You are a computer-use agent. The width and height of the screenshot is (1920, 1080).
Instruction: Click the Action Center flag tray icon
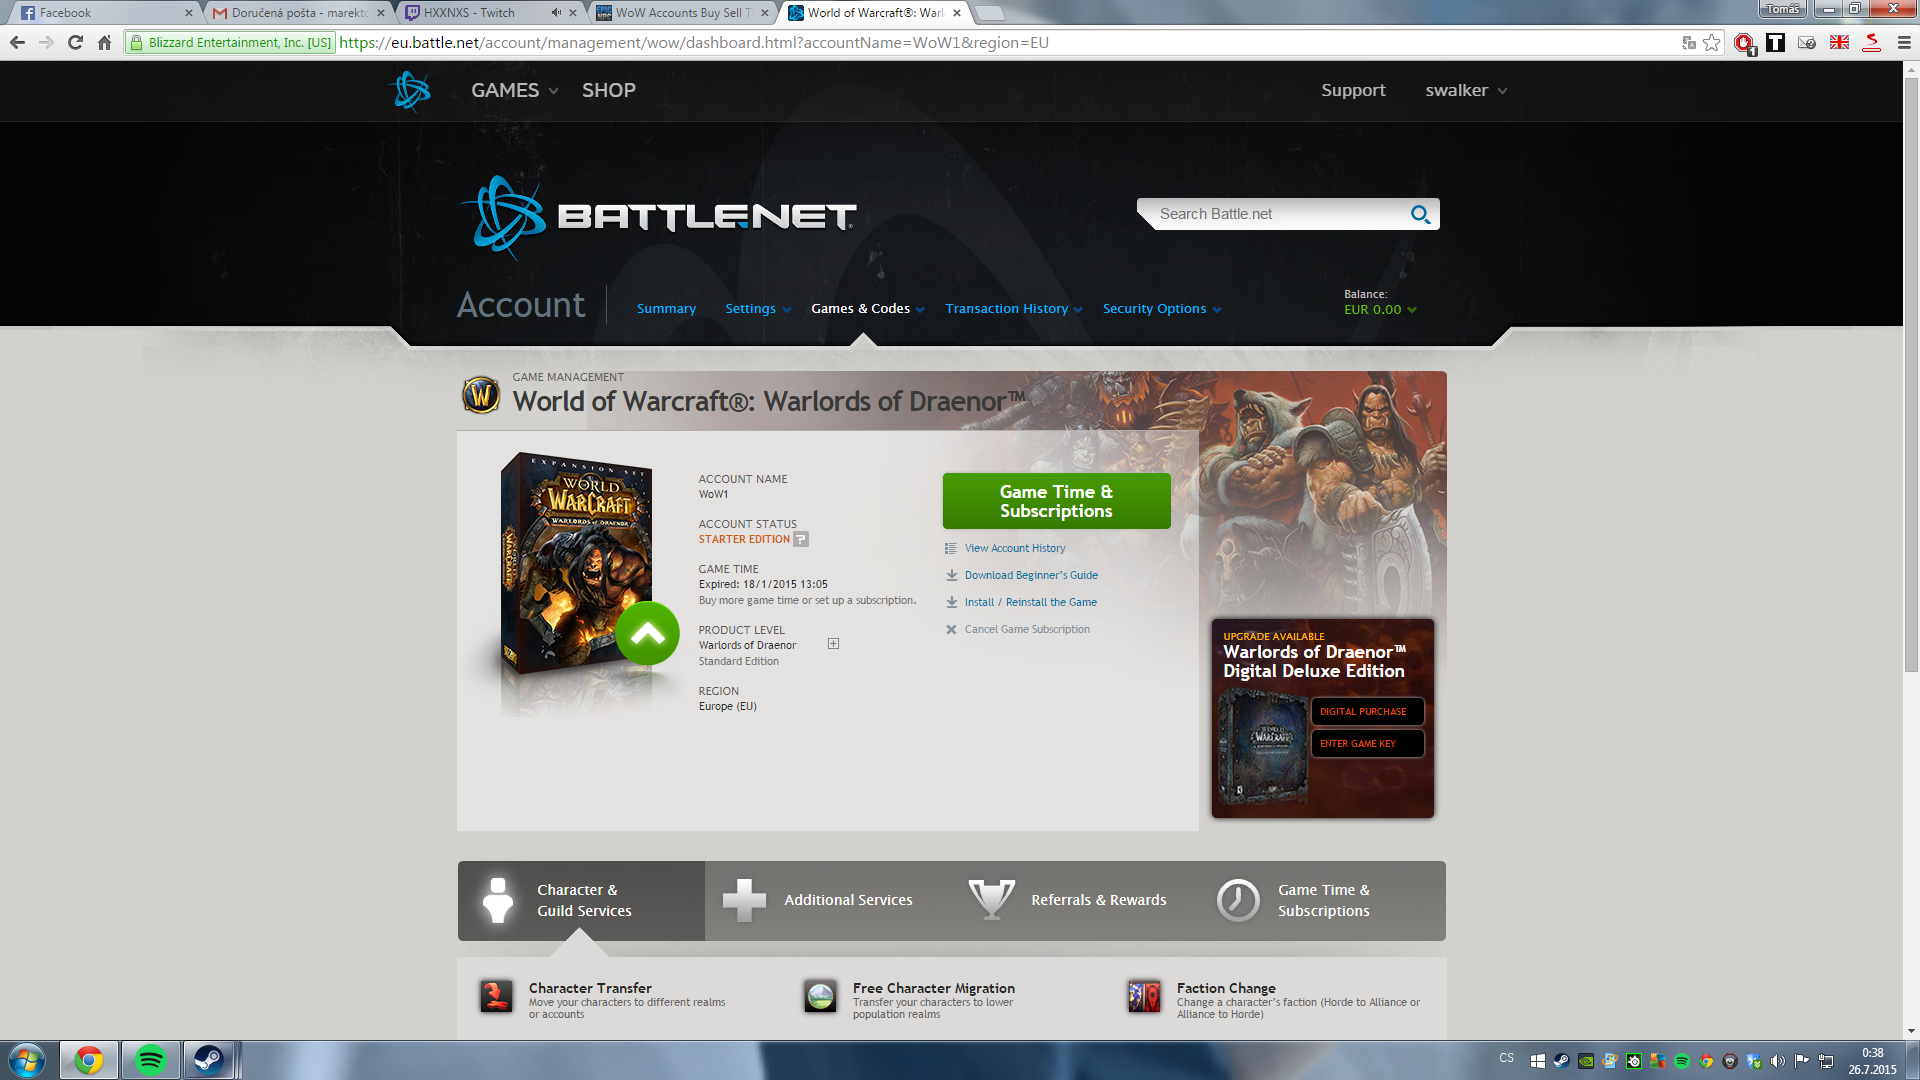point(1802,1061)
